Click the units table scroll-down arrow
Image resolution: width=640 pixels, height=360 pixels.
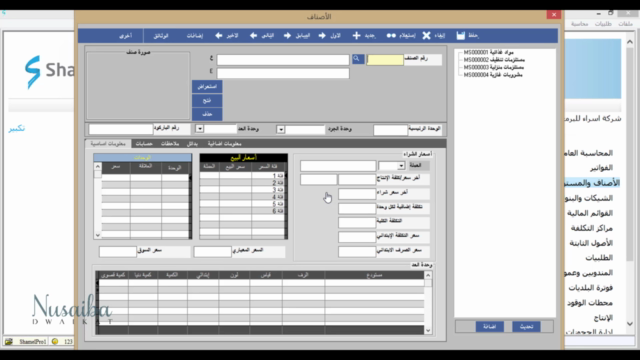(98, 235)
